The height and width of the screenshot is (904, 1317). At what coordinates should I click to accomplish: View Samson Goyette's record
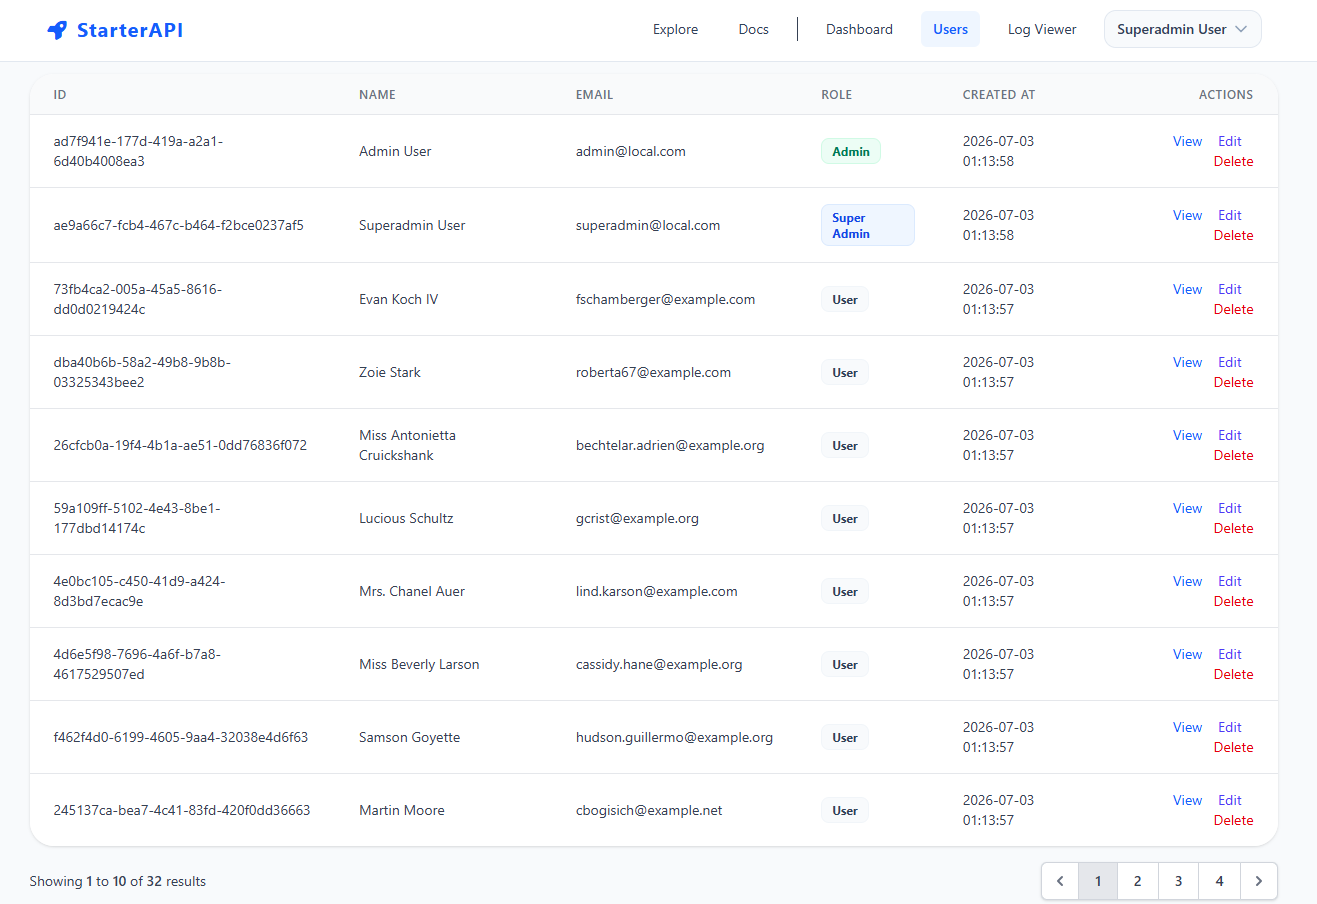1187,727
